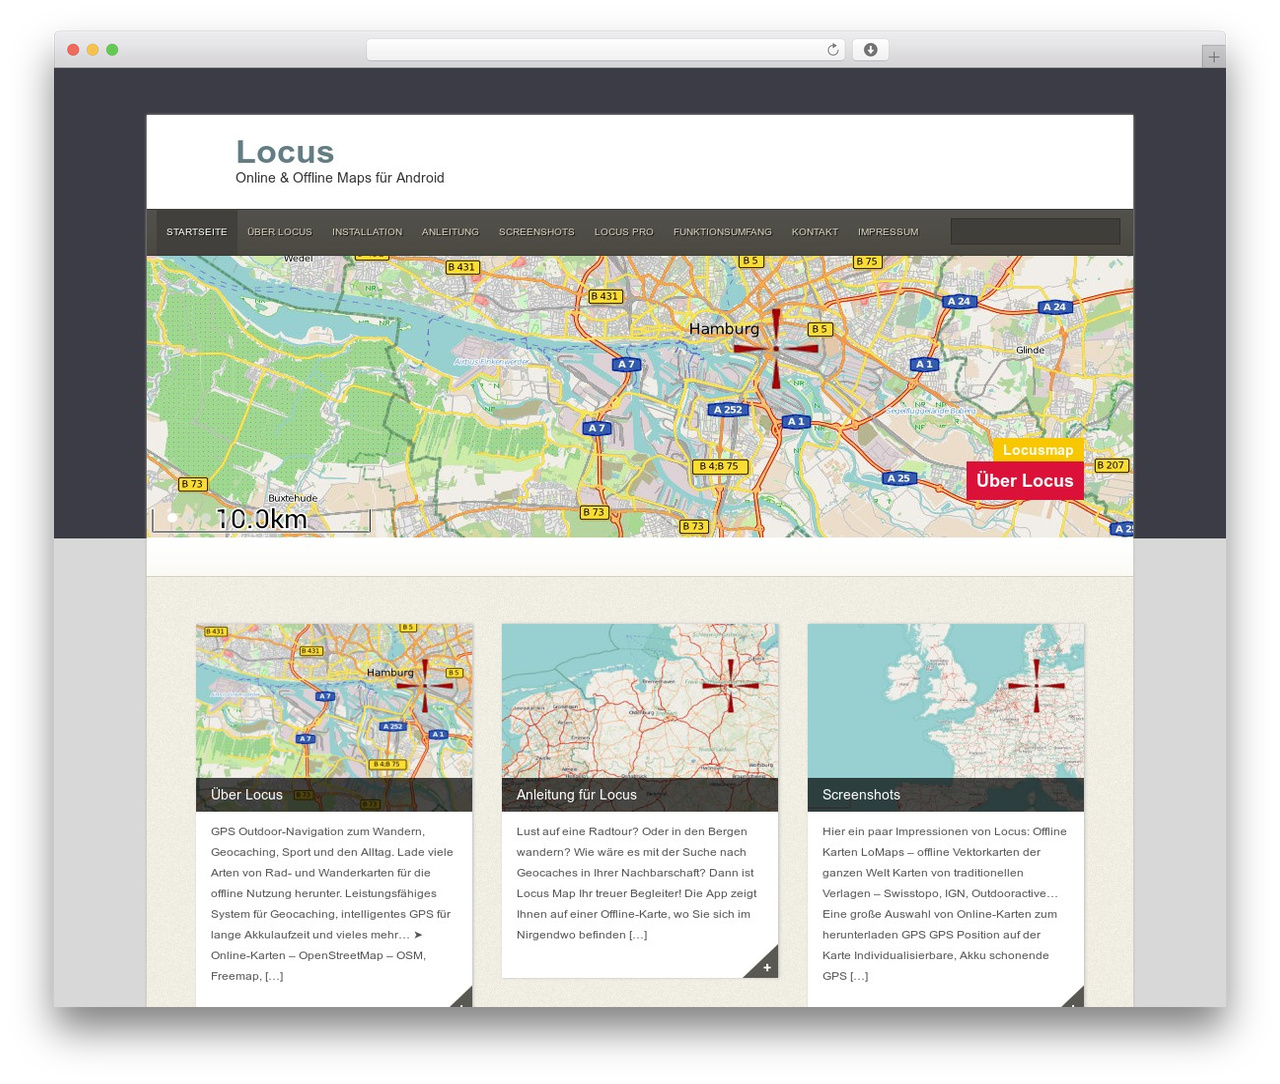Click the red Über Locus slider button

(1025, 480)
